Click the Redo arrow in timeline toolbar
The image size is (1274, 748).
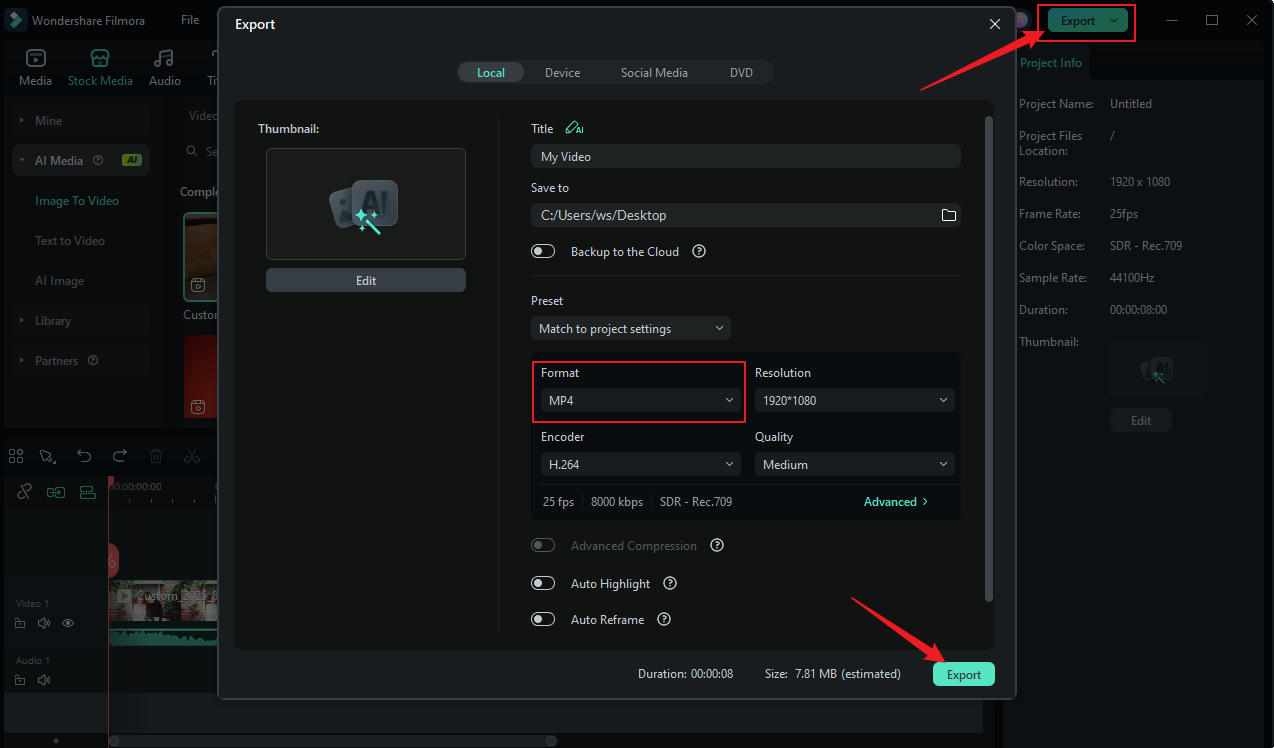(x=120, y=456)
